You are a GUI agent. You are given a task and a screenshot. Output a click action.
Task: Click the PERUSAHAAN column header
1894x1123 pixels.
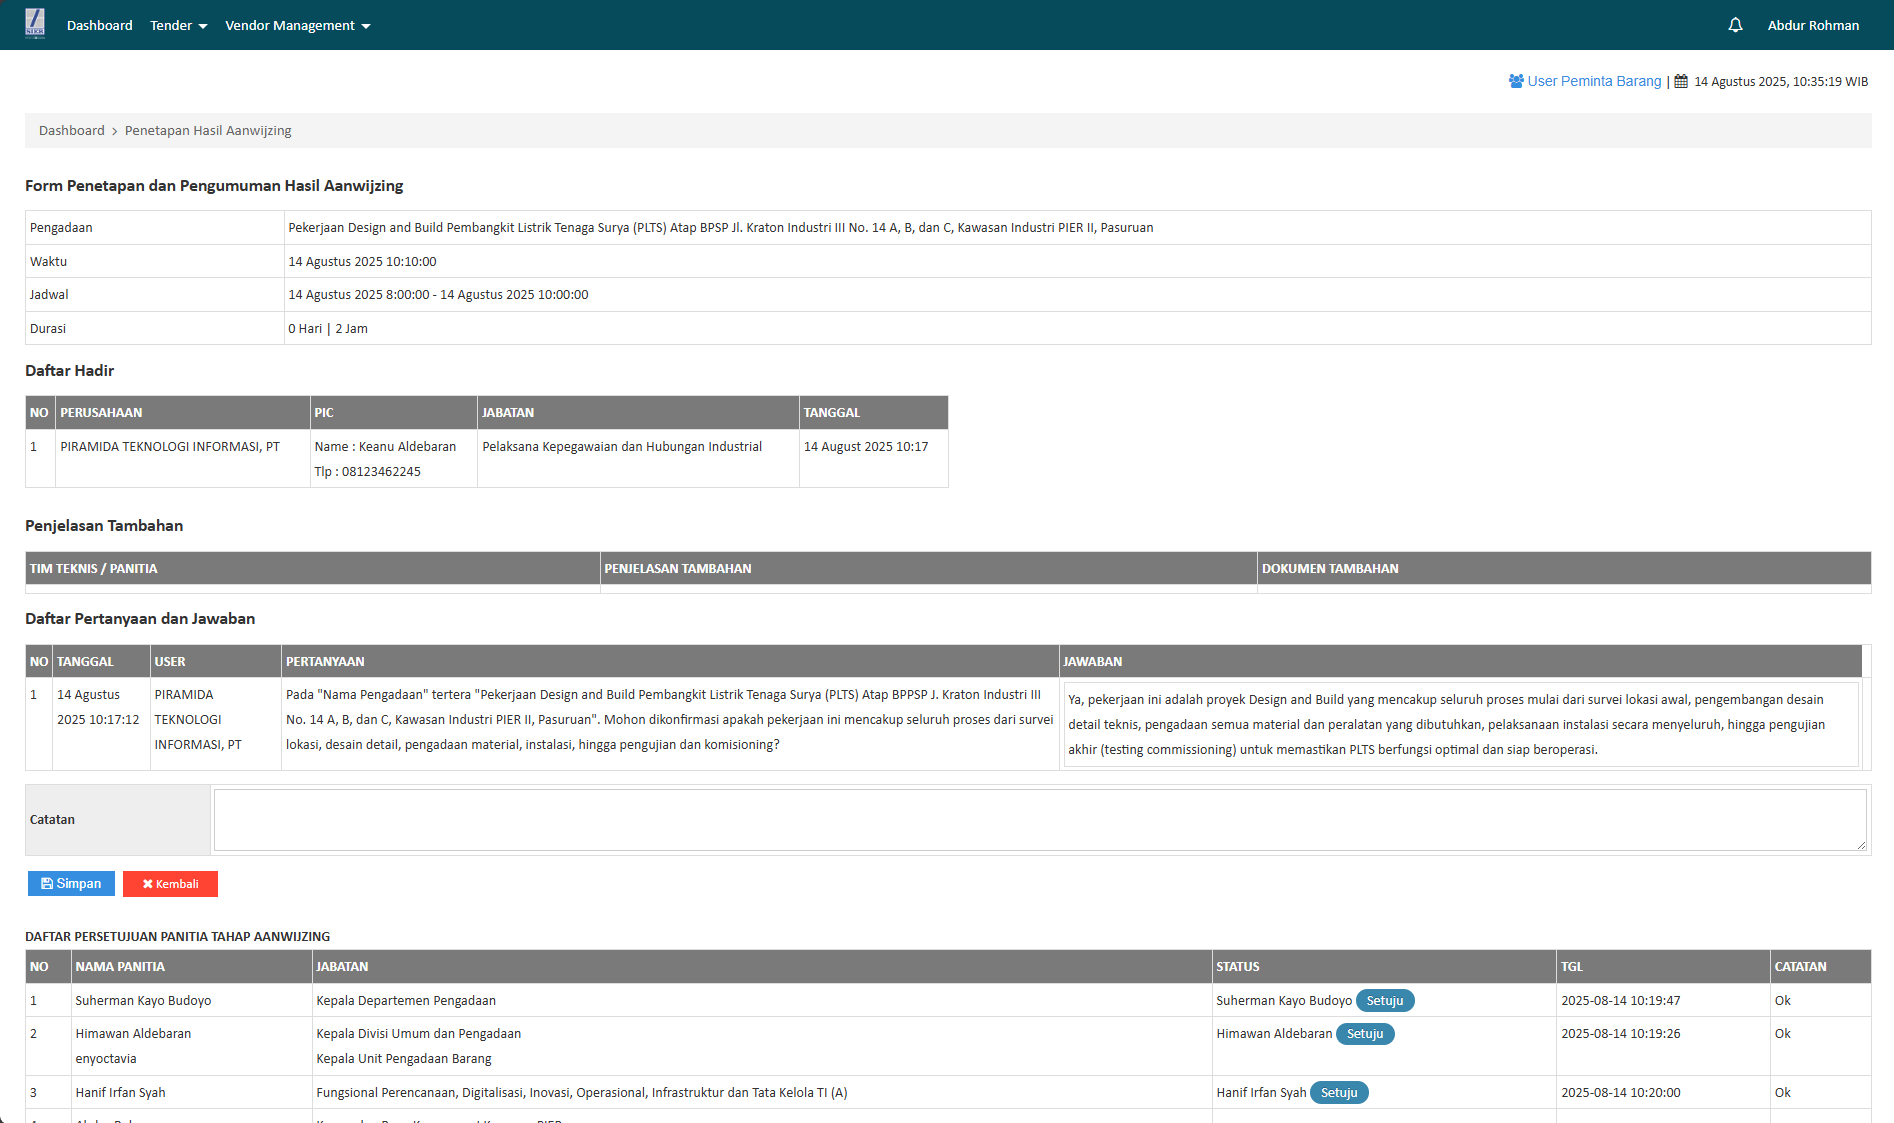pyautogui.click(x=183, y=413)
